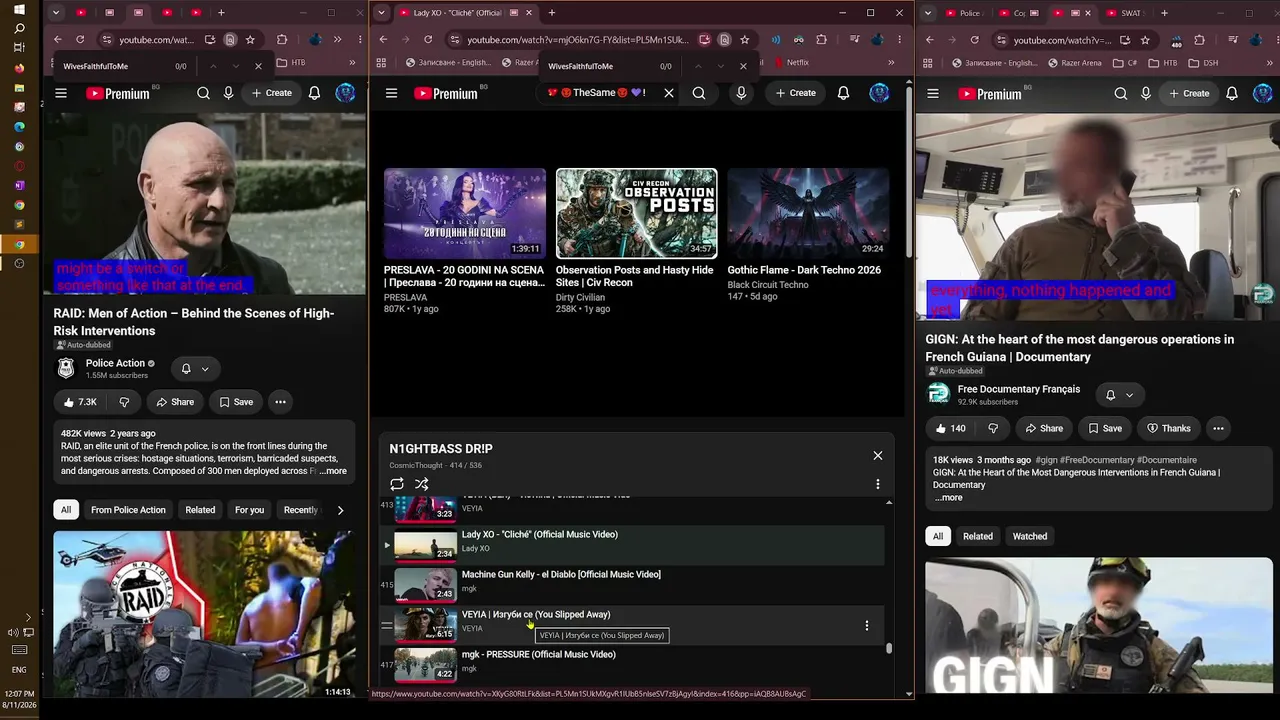This screenshot has width=1280, height=720.
Task: Bookmark the page in the middle browser window
Action: pyautogui.click(x=744, y=40)
